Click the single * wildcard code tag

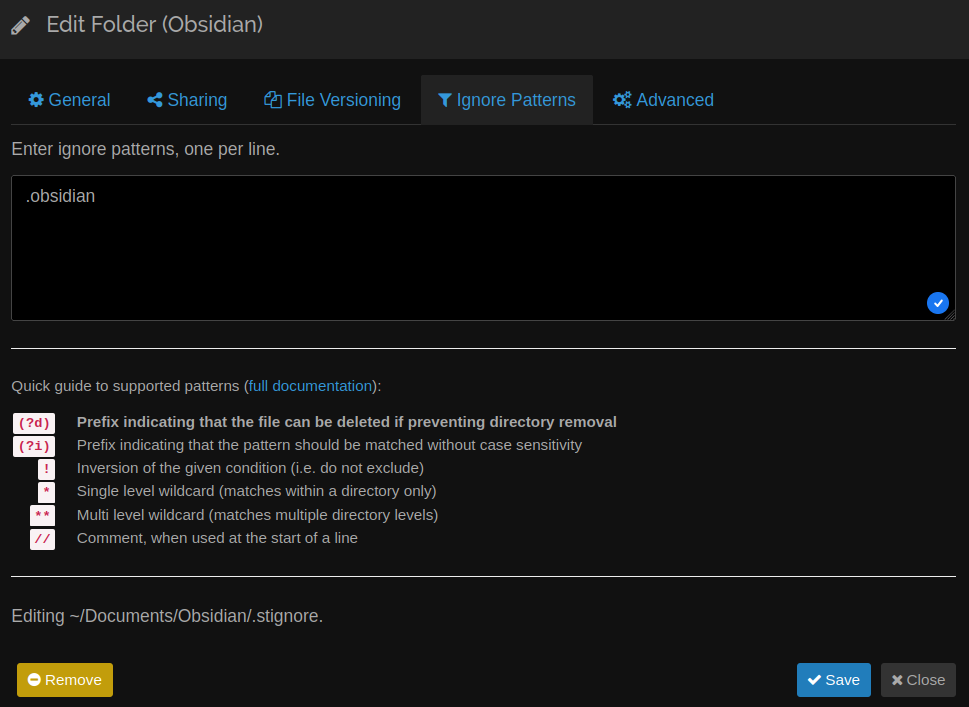pyautogui.click(x=46, y=493)
